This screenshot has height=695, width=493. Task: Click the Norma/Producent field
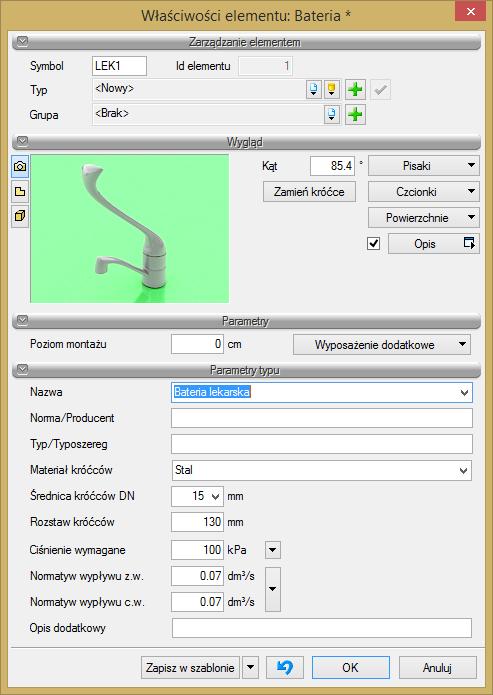(322, 418)
